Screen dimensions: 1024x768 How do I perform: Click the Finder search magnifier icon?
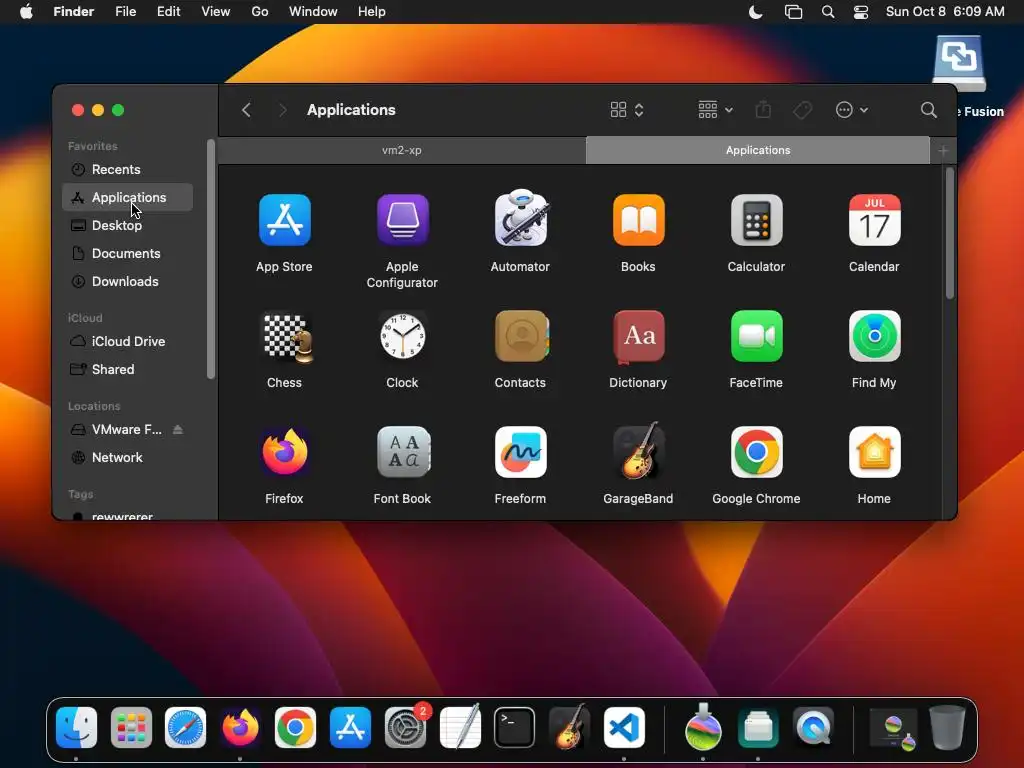coord(928,110)
